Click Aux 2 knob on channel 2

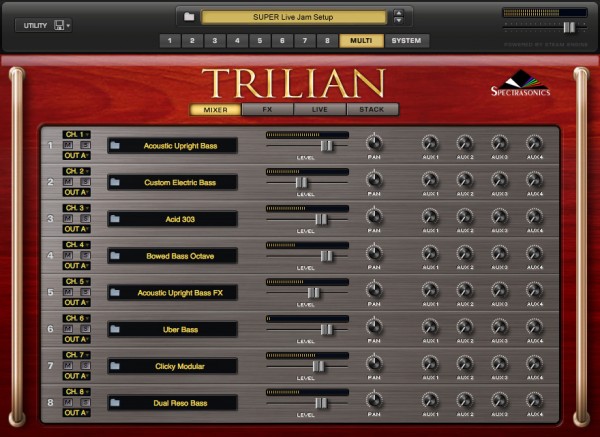465,180
